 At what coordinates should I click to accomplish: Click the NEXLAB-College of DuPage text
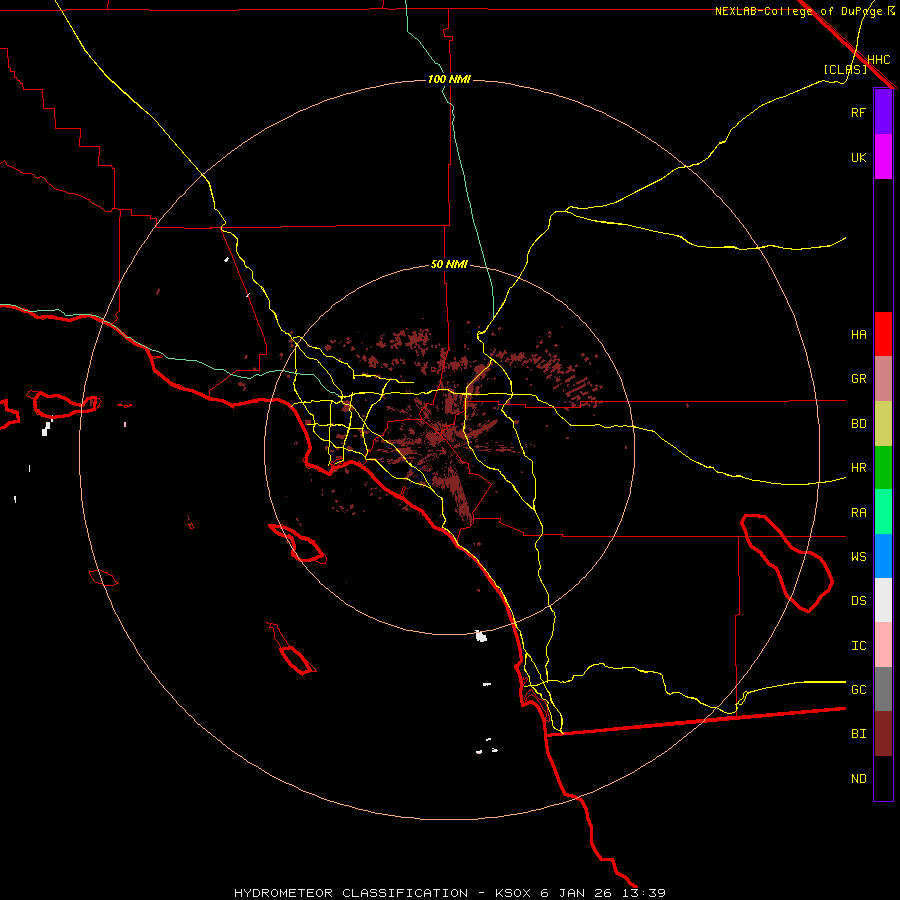point(799,11)
